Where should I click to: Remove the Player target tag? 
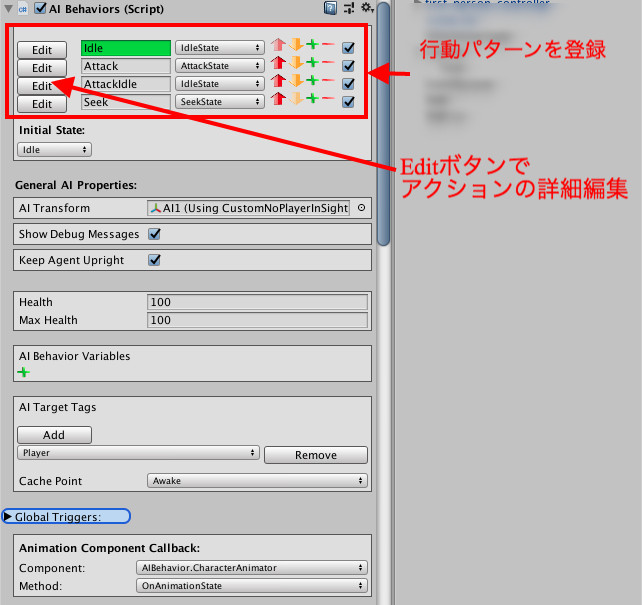[316, 455]
